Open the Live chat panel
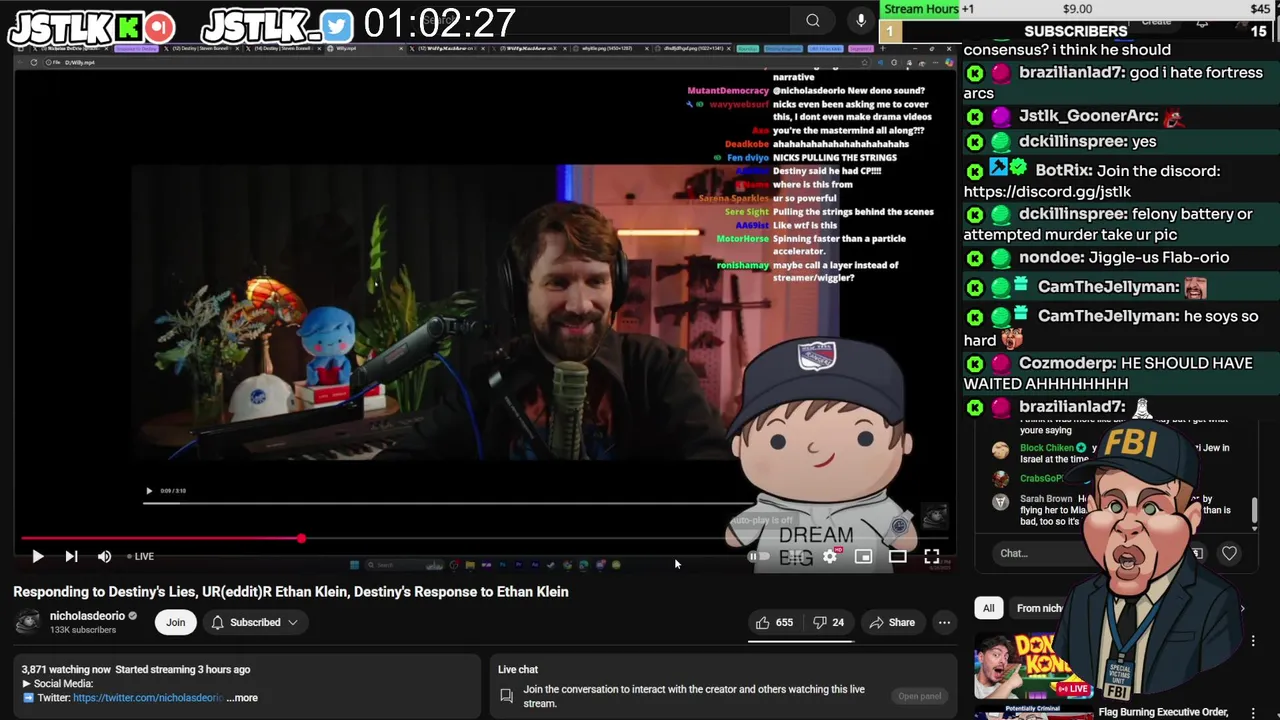Image resolution: width=1280 pixels, height=720 pixels. 919,696
